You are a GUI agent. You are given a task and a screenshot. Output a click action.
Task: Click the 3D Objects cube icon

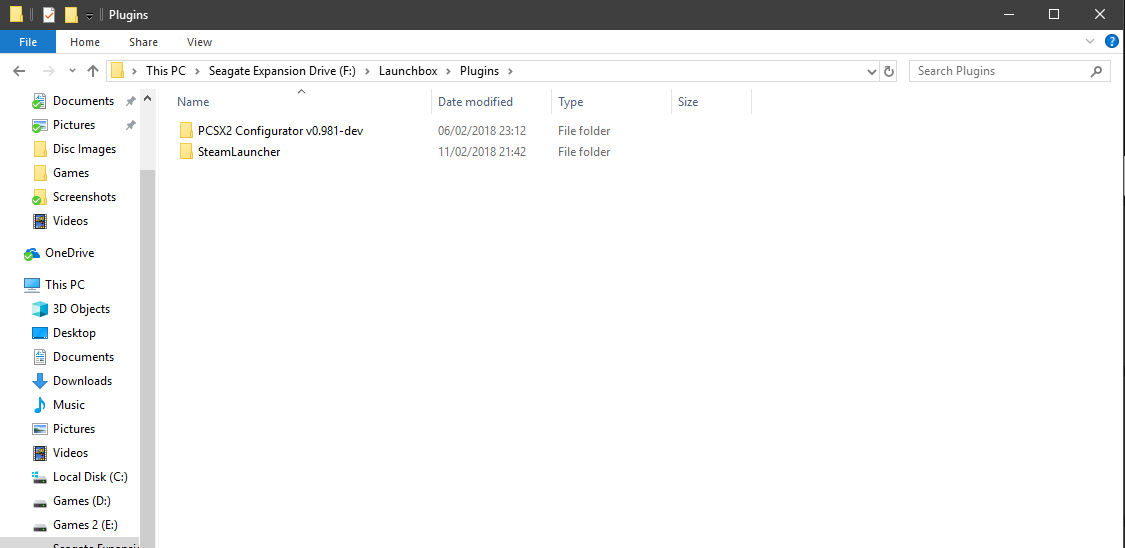40,309
